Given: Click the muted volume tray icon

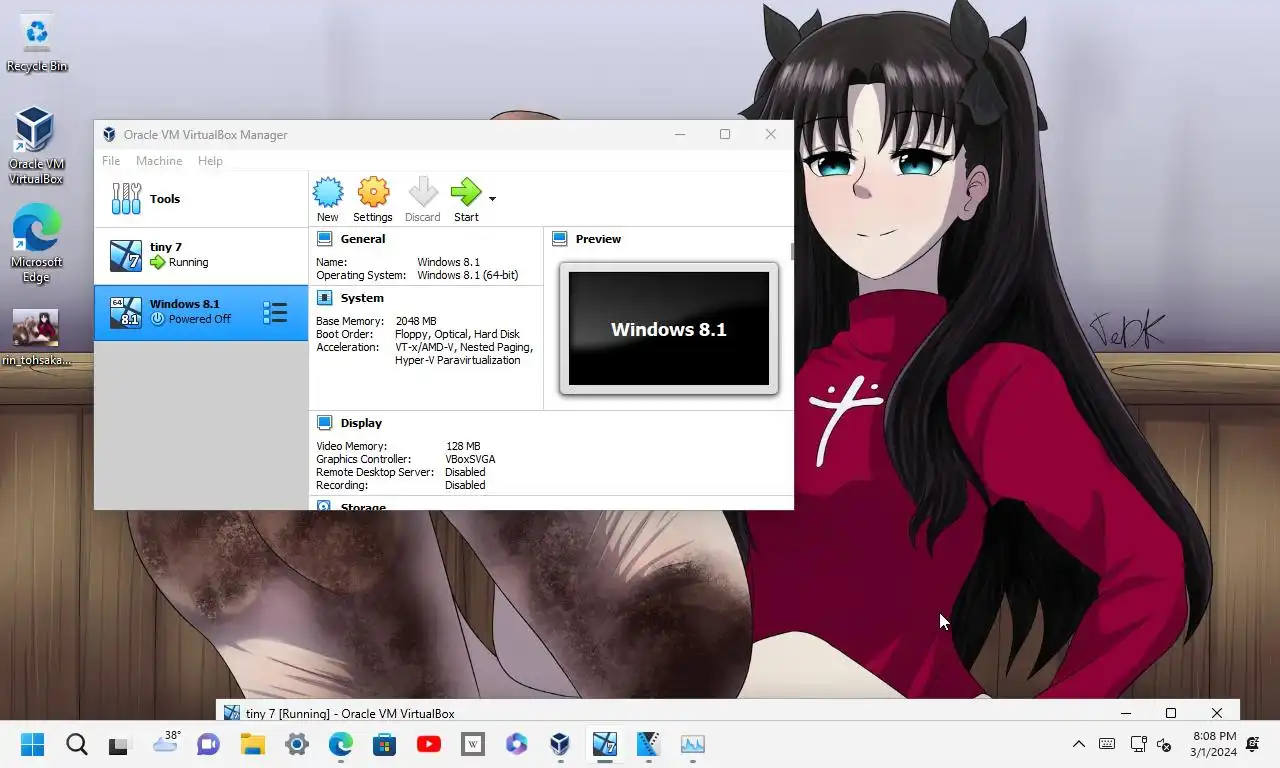Looking at the screenshot, I should [x=1164, y=744].
